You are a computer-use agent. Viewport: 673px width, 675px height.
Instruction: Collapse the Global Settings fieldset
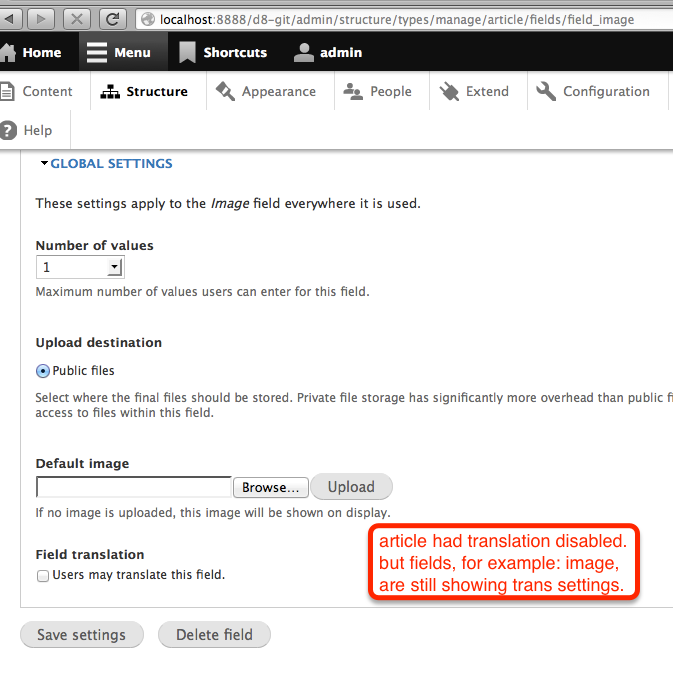pyautogui.click(x=111, y=164)
